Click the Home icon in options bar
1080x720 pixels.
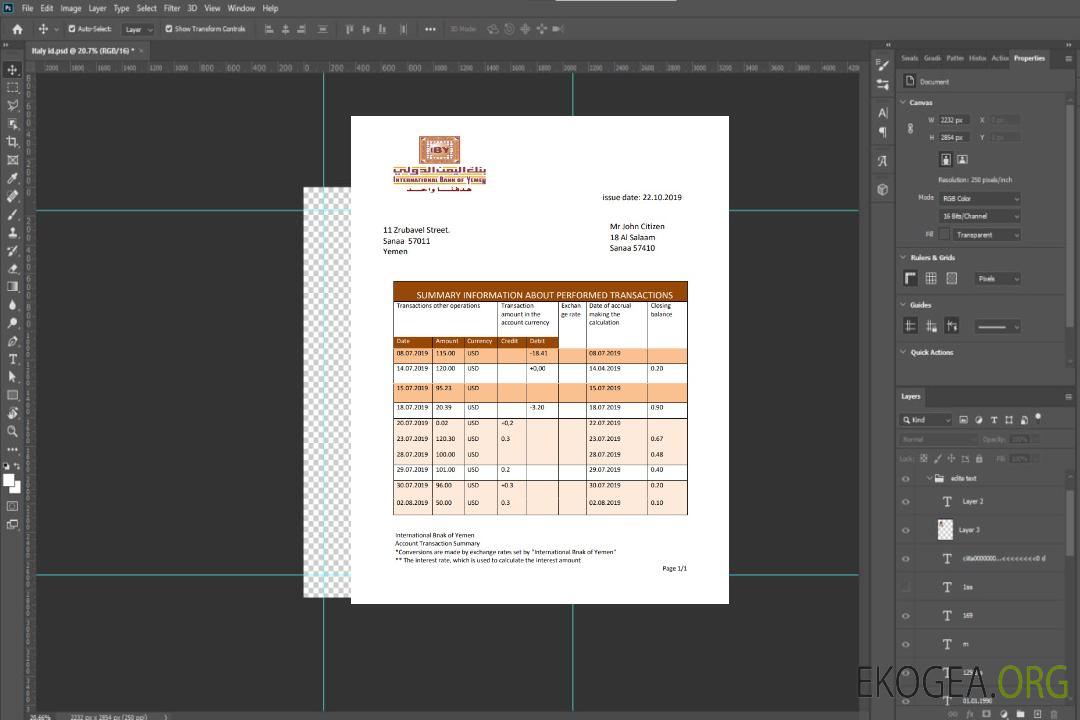17,29
